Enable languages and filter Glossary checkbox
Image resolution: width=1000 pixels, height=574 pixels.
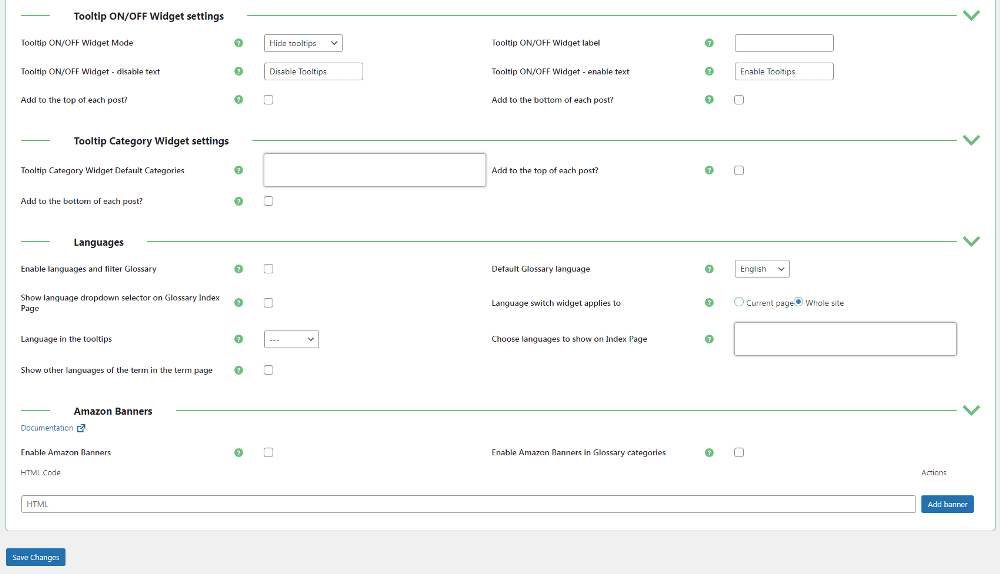[x=268, y=269]
